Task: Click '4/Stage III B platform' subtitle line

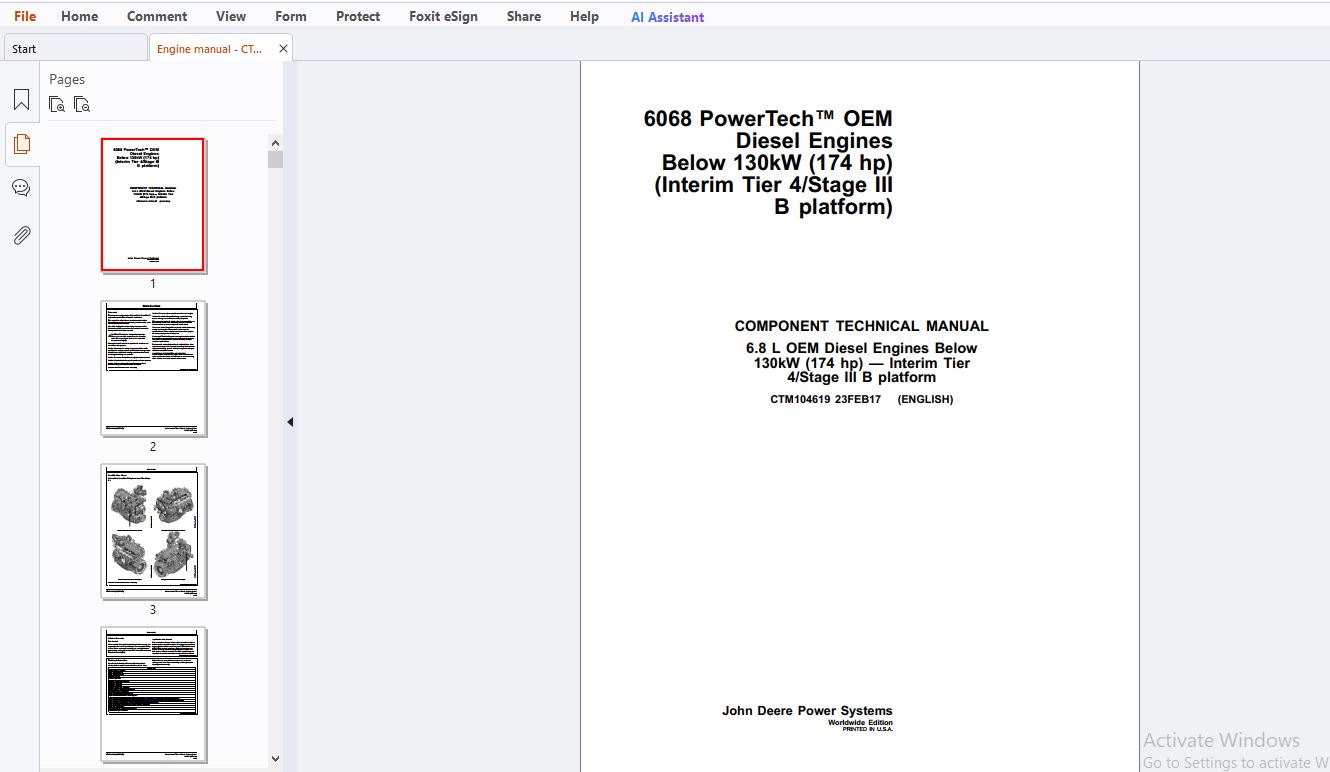Action: (861, 378)
